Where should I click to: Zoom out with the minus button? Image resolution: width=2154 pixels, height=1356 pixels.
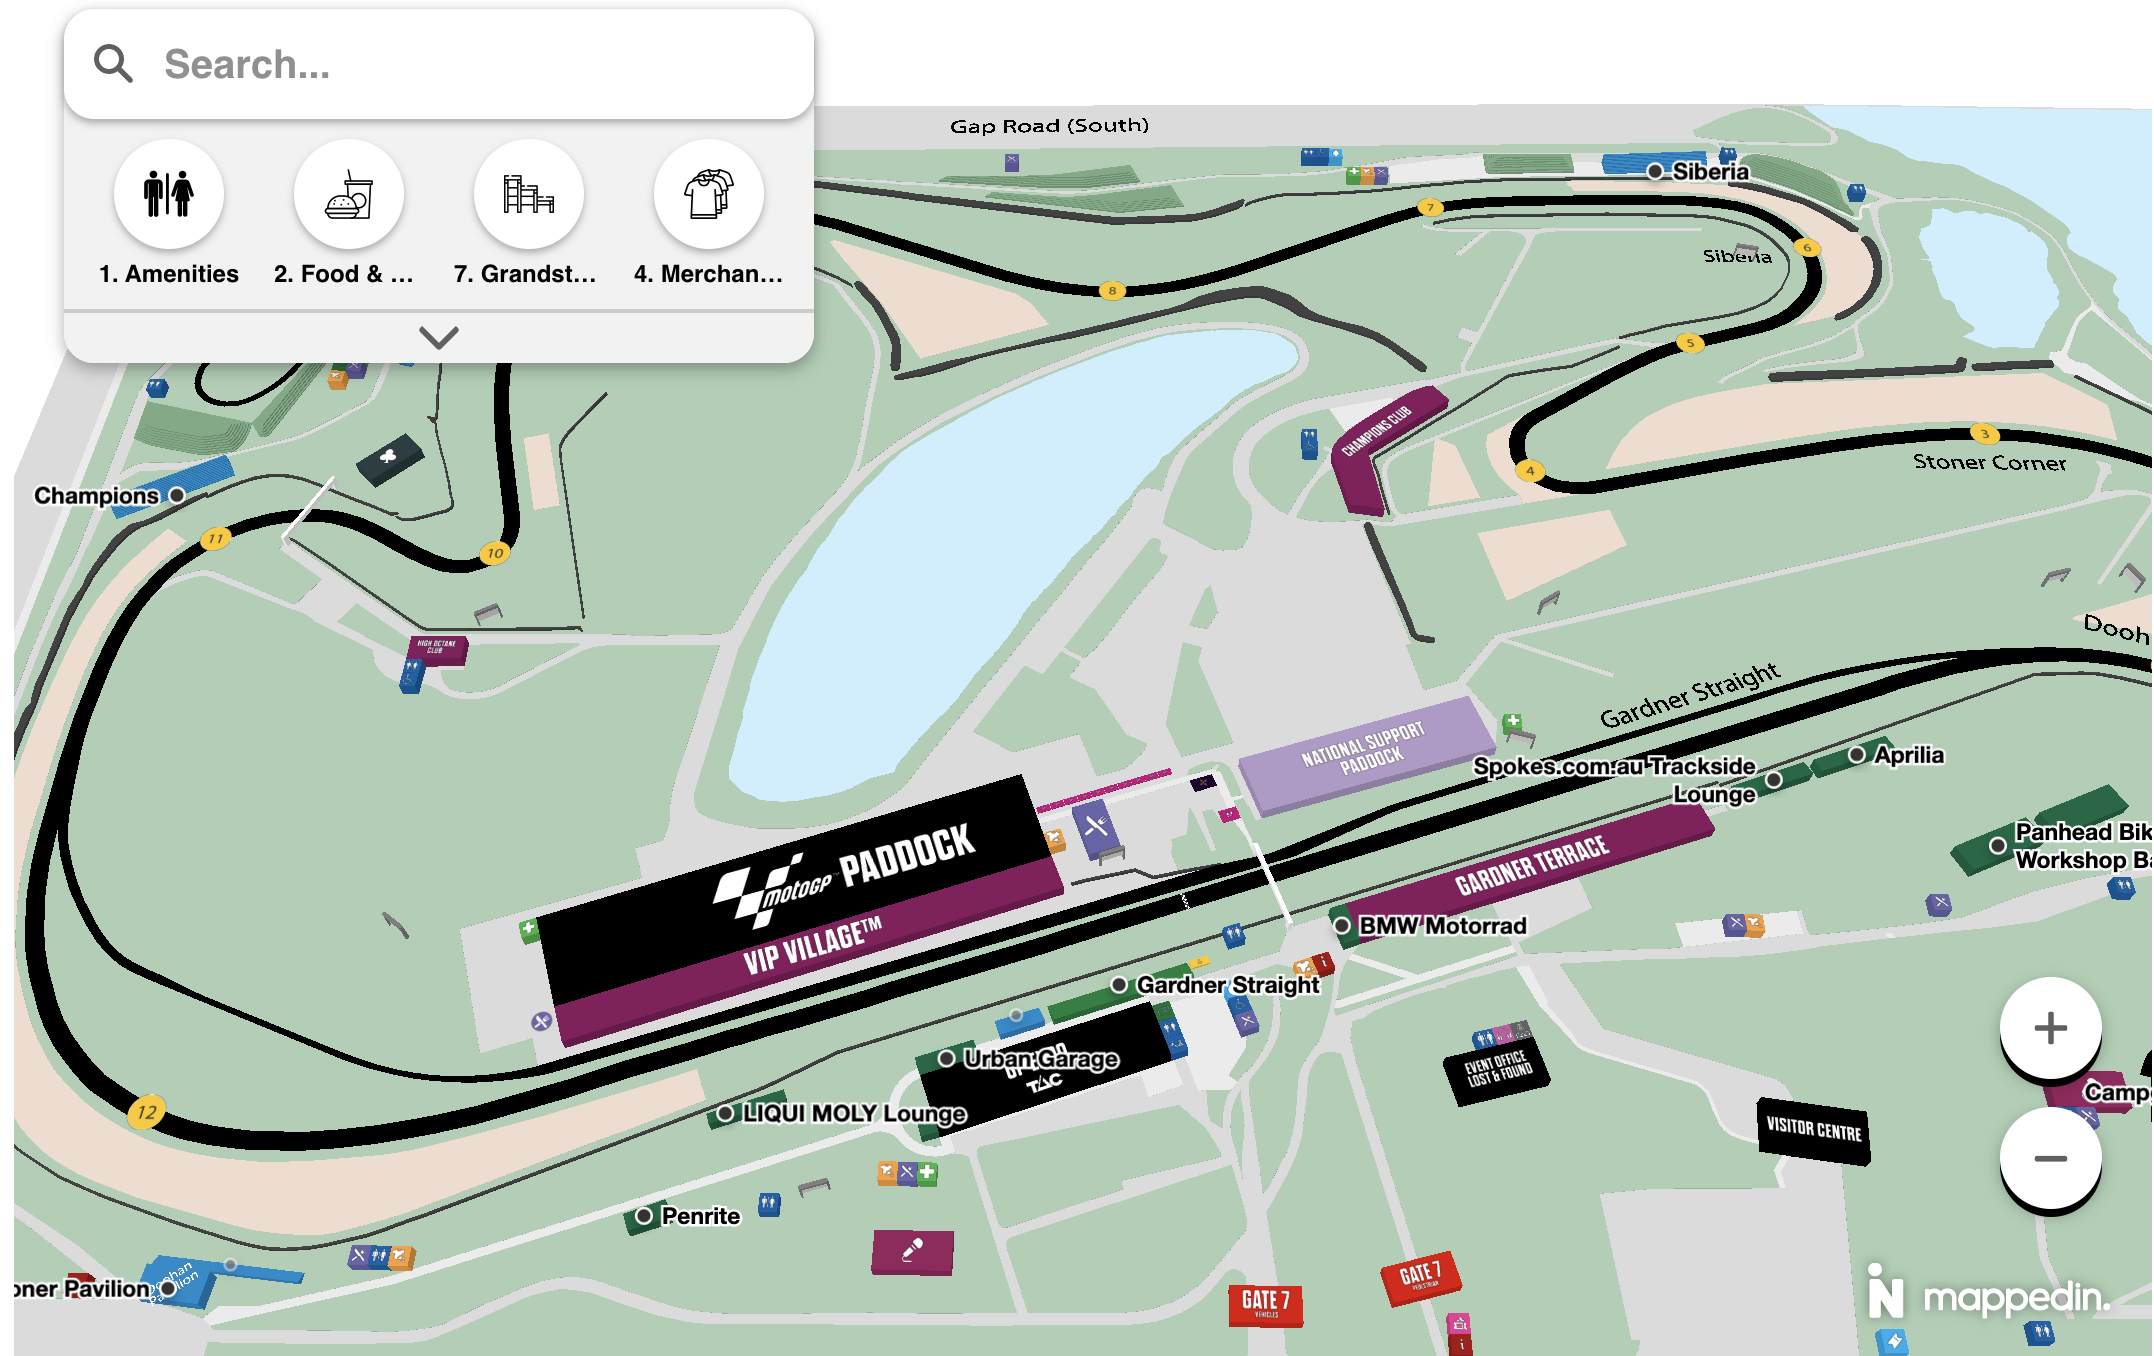point(2049,1158)
